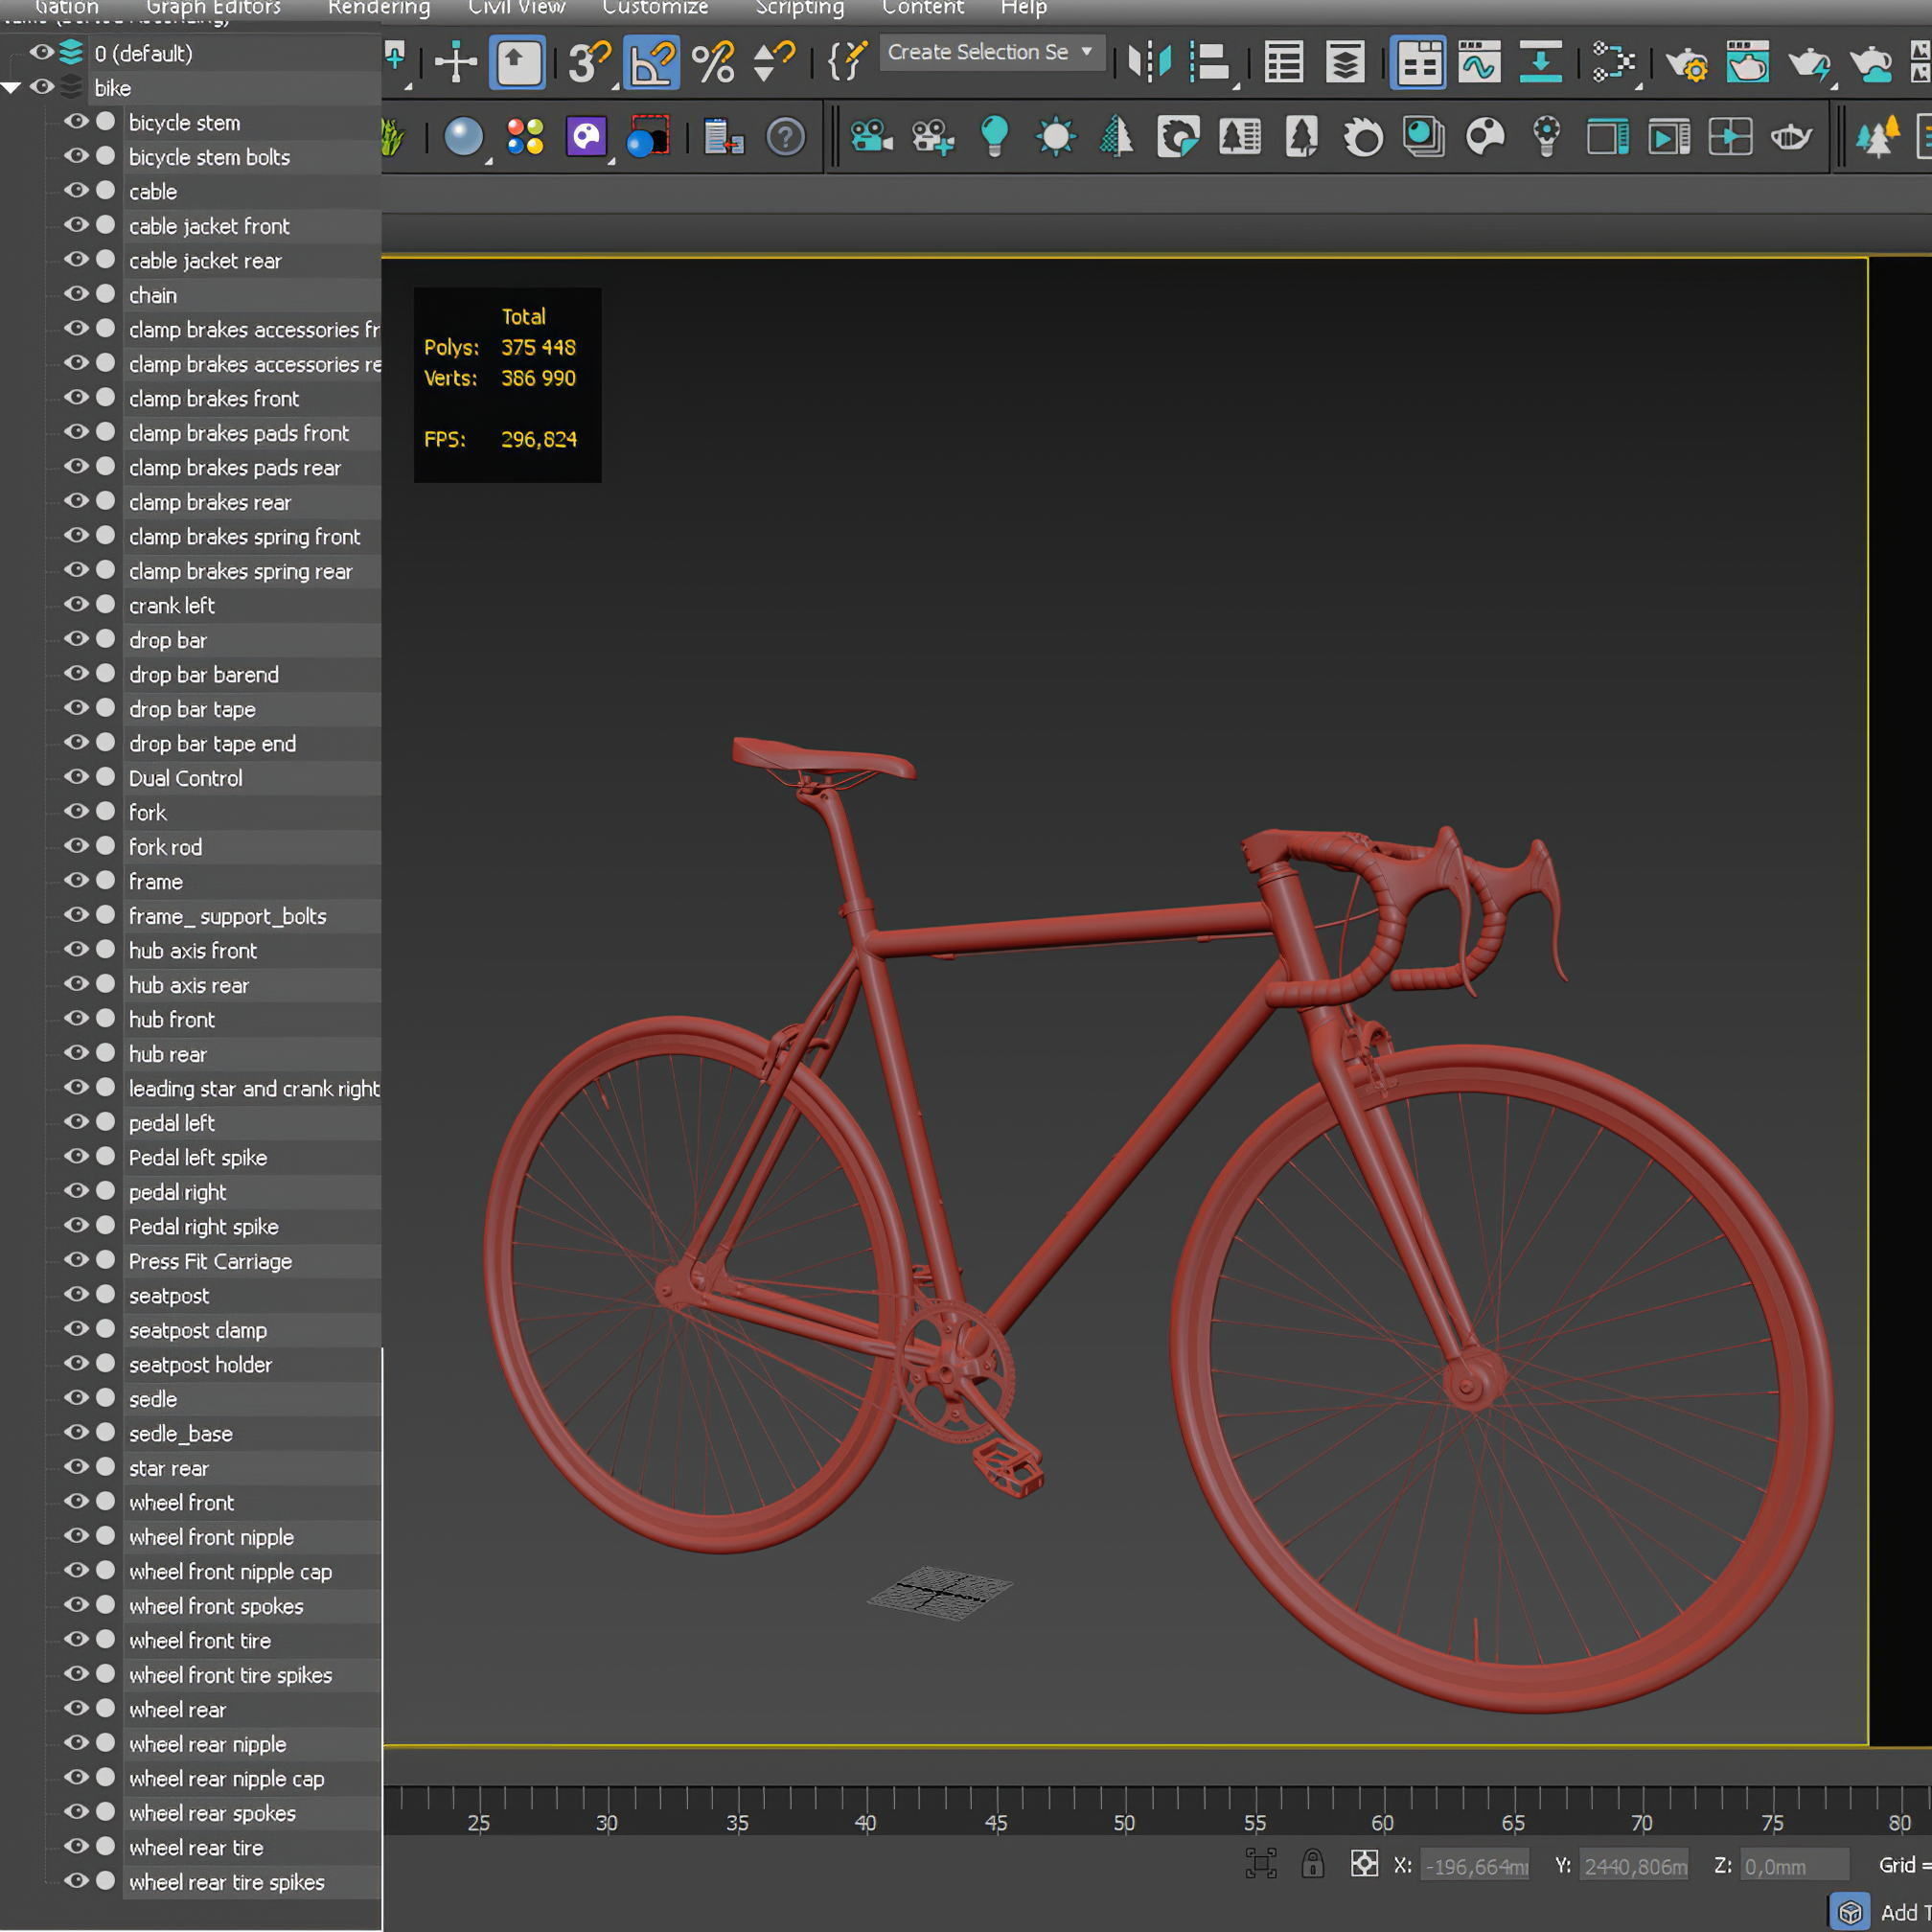Toggle the eye for frame
The width and height of the screenshot is (1932, 1932).
click(x=76, y=880)
